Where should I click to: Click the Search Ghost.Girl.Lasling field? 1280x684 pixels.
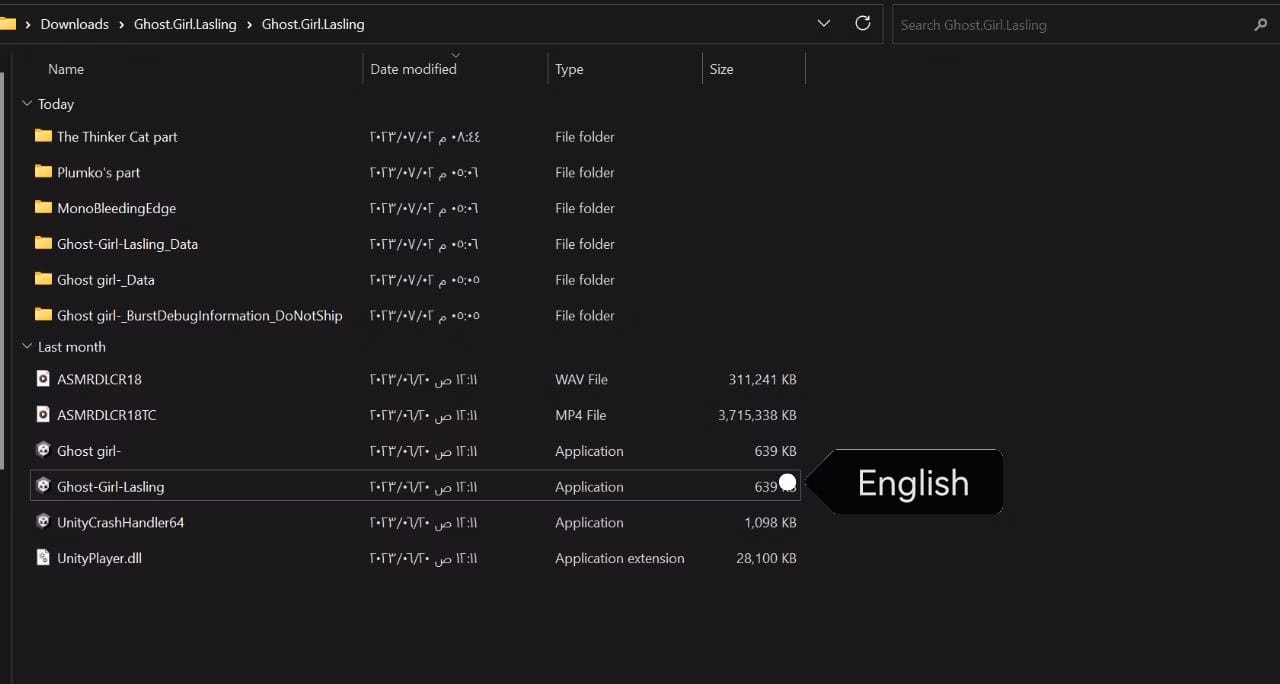[x=1070, y=25]
